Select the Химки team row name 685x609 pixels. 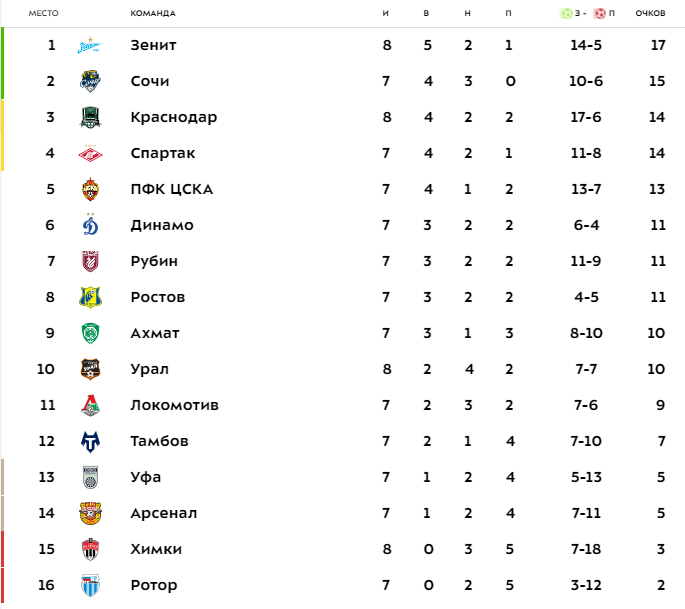click(156, 549)
